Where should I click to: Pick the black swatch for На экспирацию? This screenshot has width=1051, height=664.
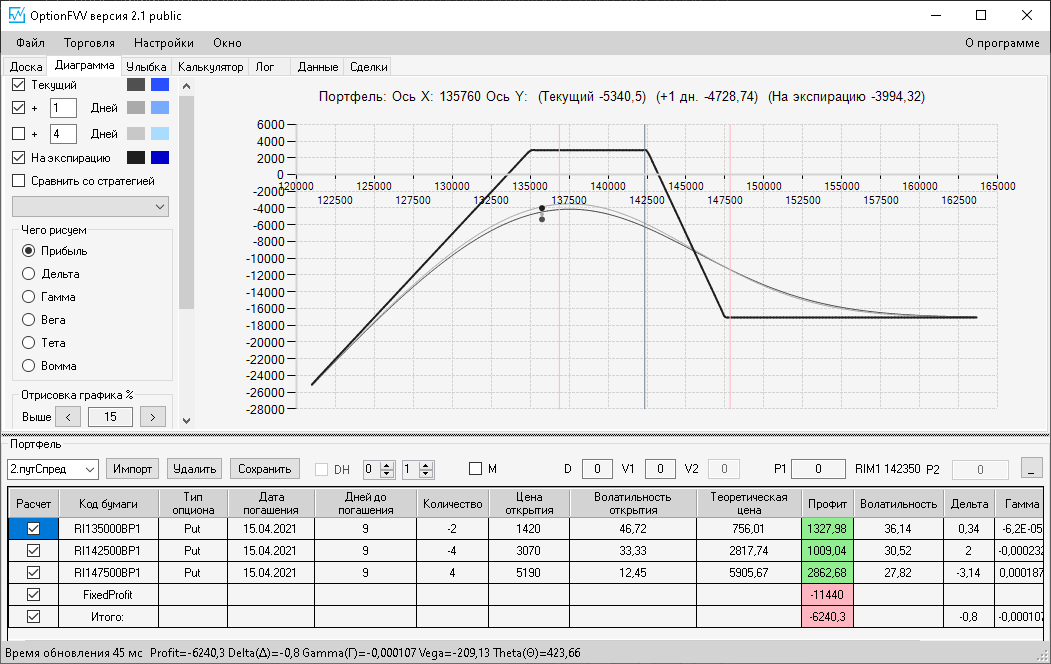[x=136, y=157]
